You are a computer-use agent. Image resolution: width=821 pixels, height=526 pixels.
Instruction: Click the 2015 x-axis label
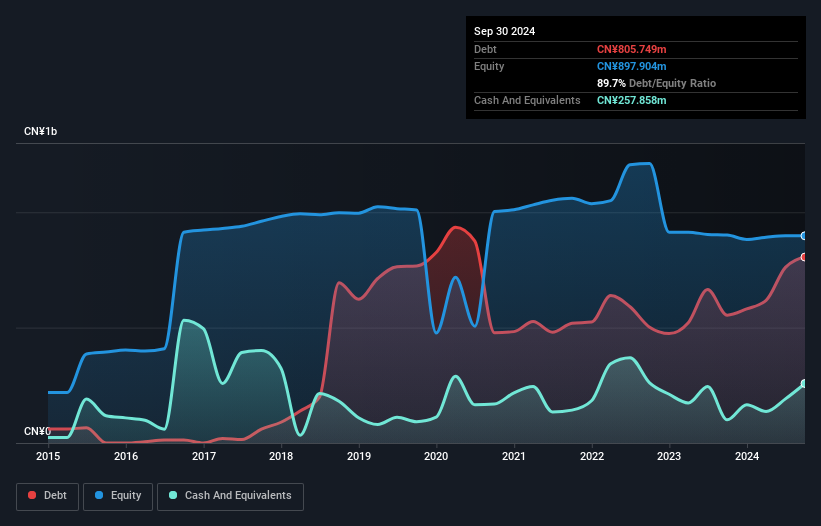[x=48, y=456]
